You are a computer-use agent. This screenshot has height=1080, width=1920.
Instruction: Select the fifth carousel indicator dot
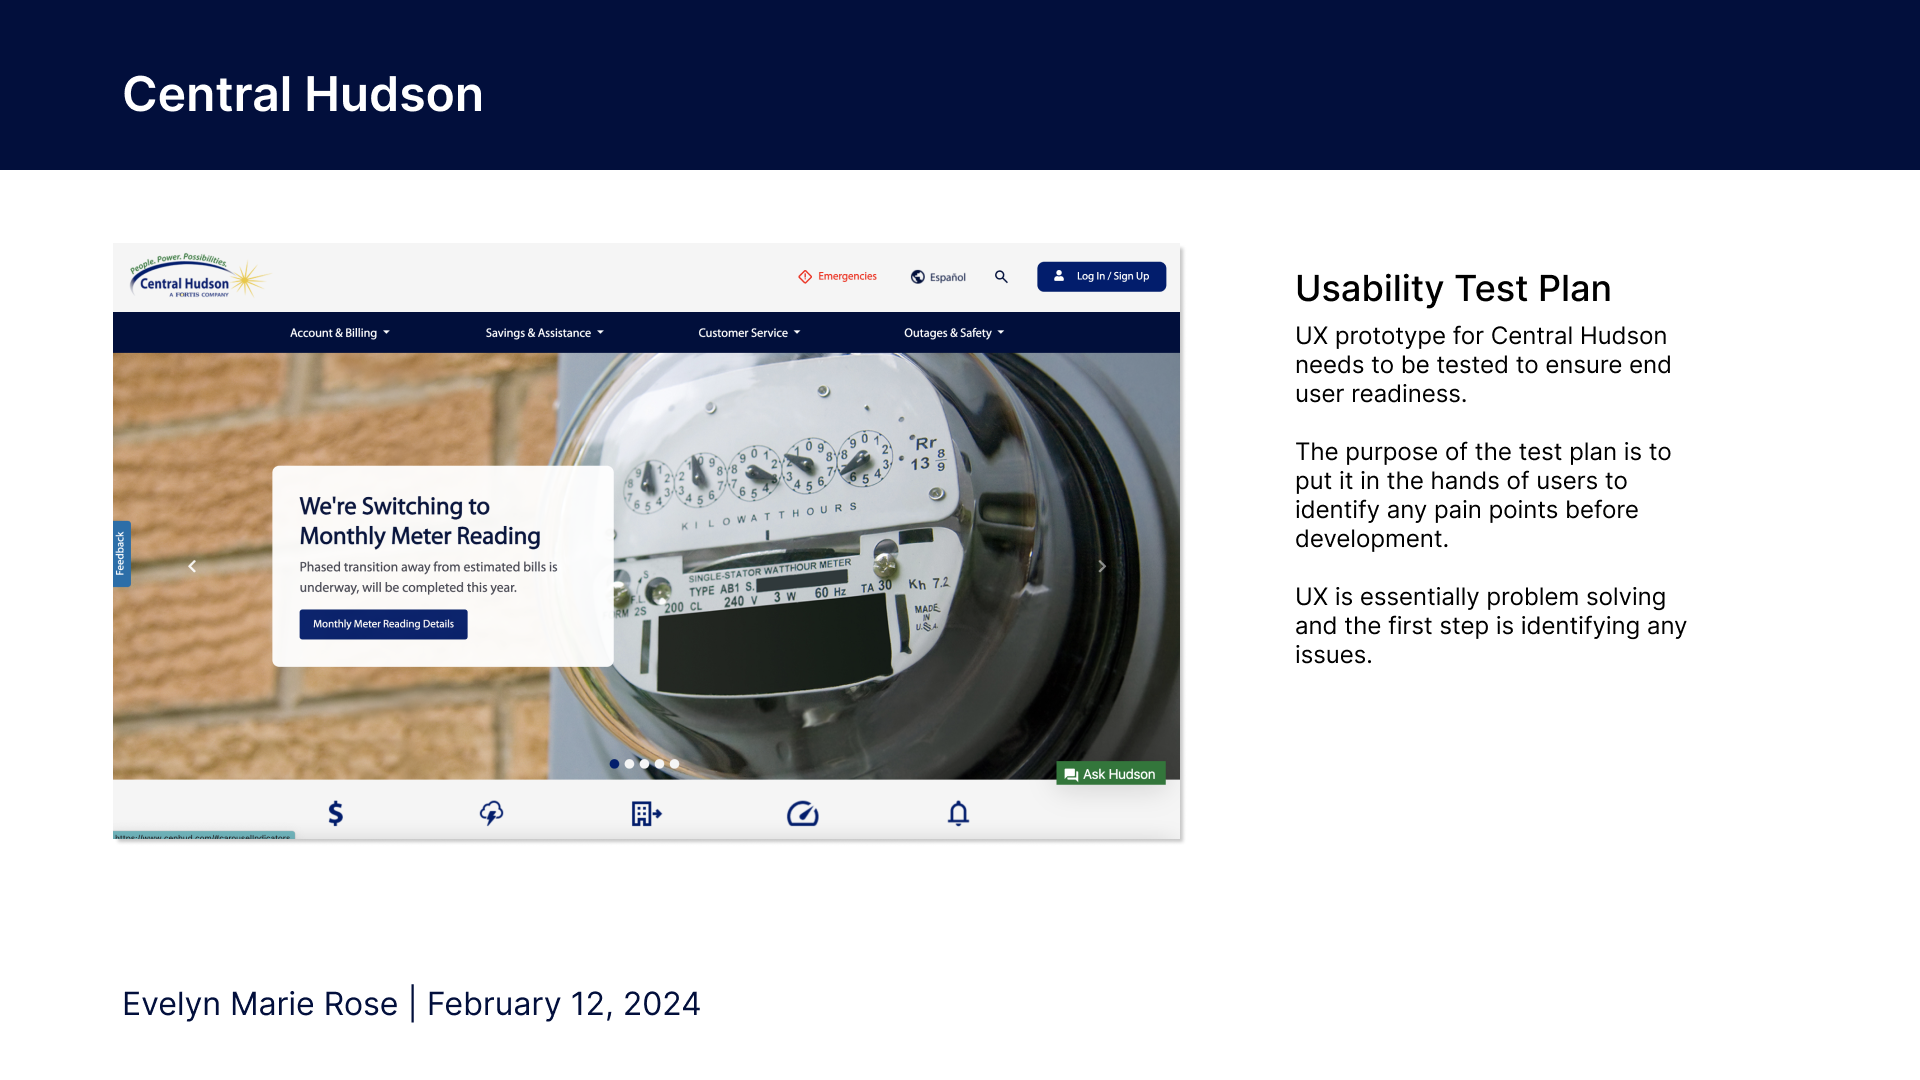674,764
